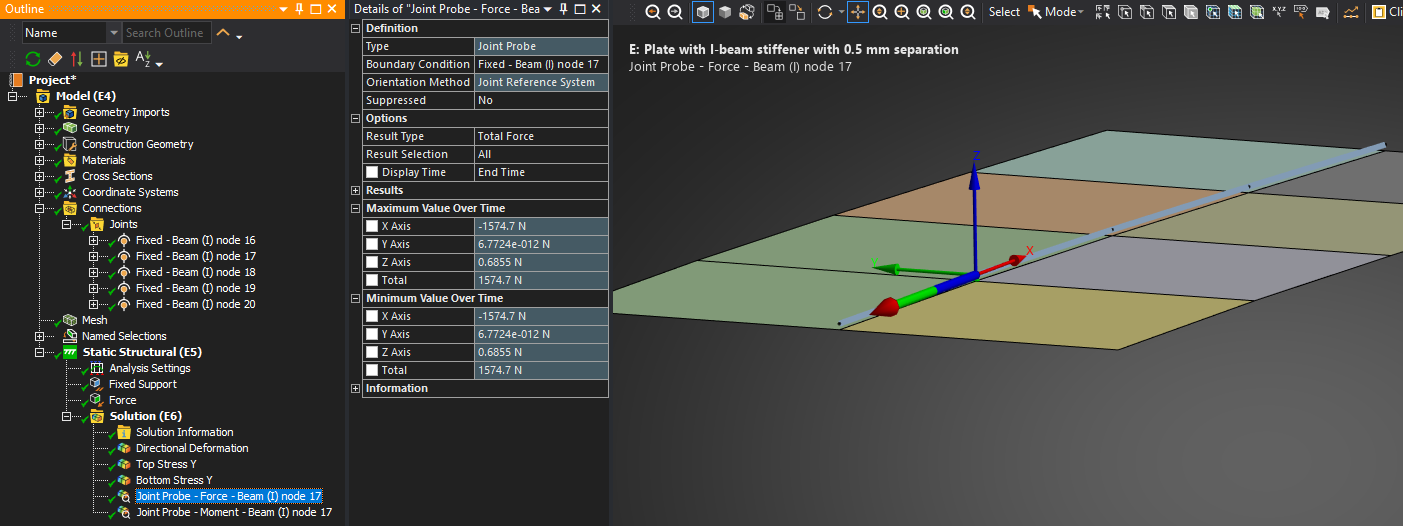The image size is (1403, 526).
Task: Select the Pan tool in graphics toolbar
Action: click(x=857, y=12)
